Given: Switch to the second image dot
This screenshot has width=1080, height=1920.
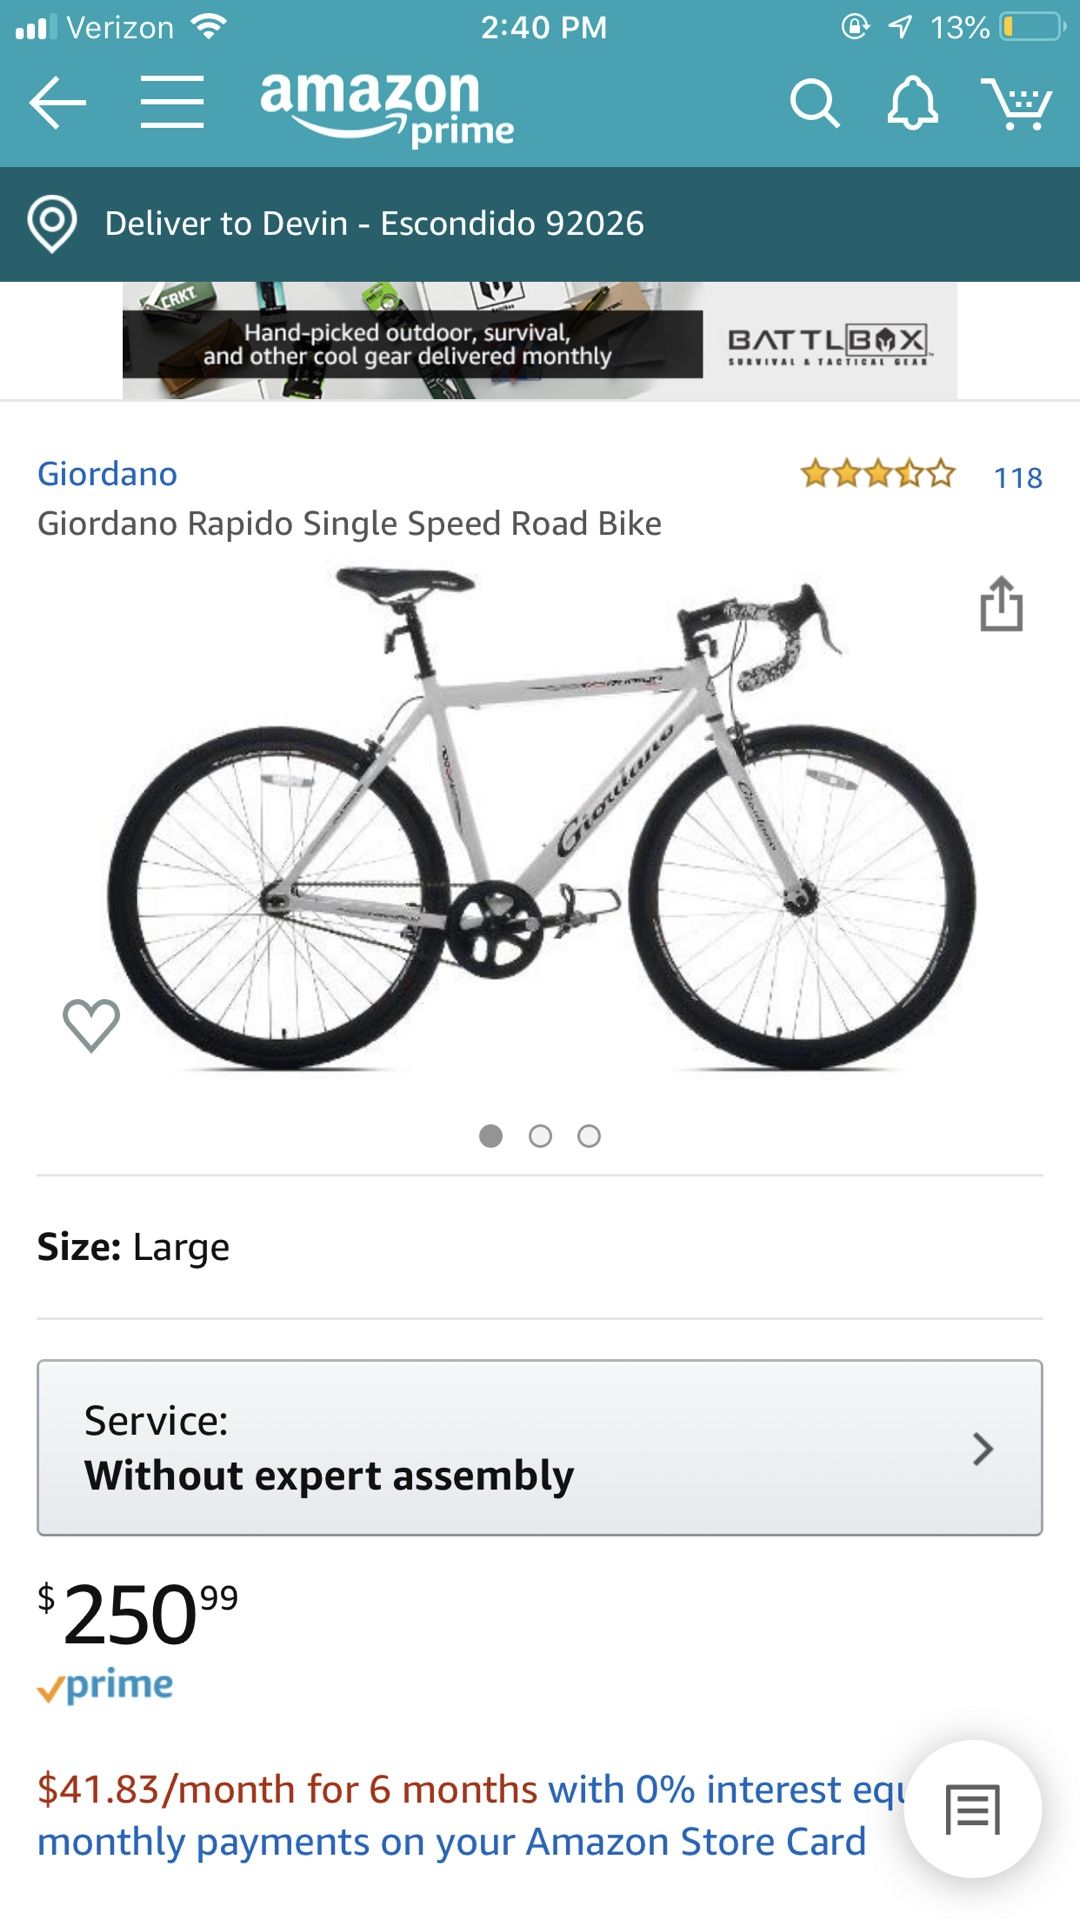Looking at the screenshot, I should tap(540, 1136).
